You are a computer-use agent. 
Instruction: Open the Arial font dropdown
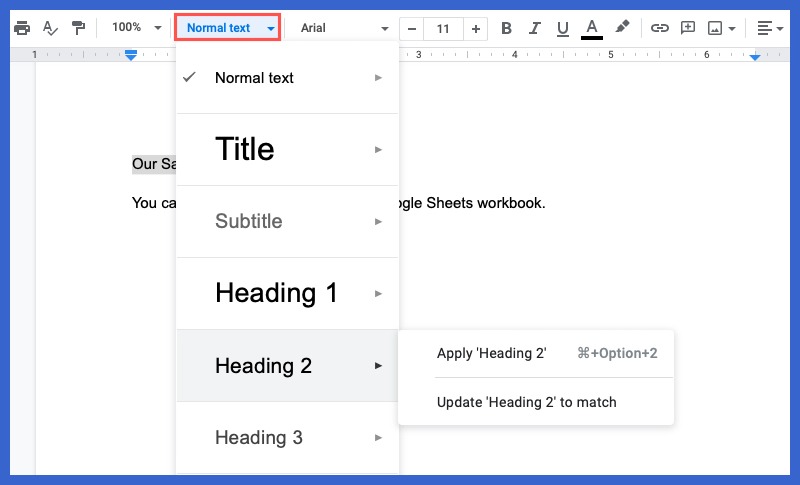[x=344, y=28]
